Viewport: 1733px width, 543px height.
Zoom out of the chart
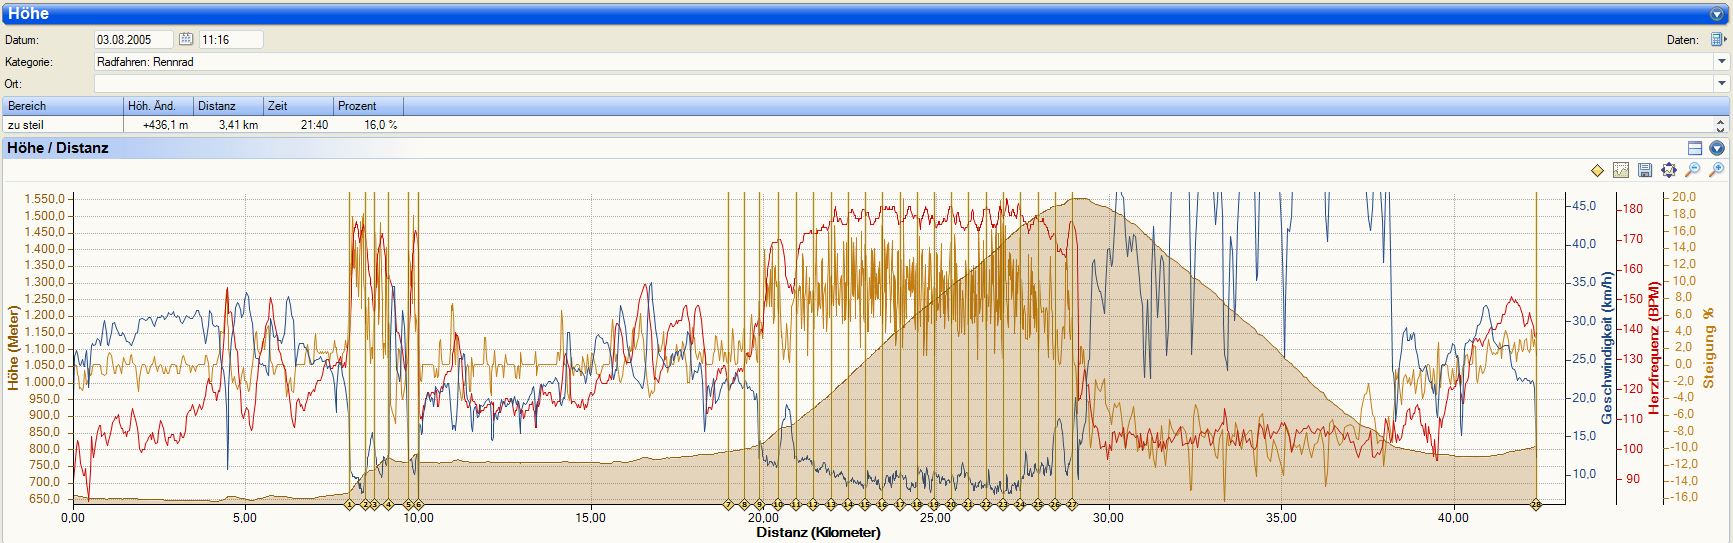point(1693,171)
